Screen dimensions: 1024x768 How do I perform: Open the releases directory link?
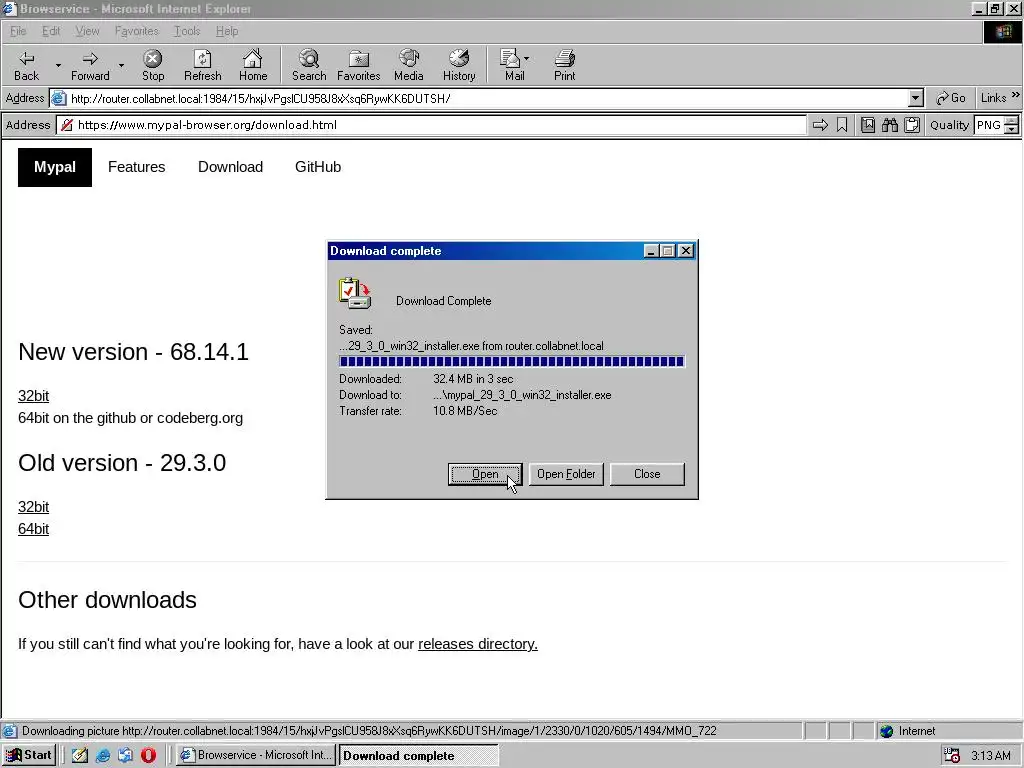[x=477, y=644]
